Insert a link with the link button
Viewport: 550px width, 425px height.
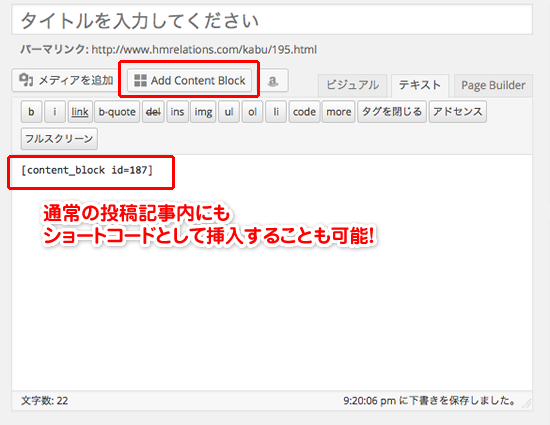click(80, 112)
